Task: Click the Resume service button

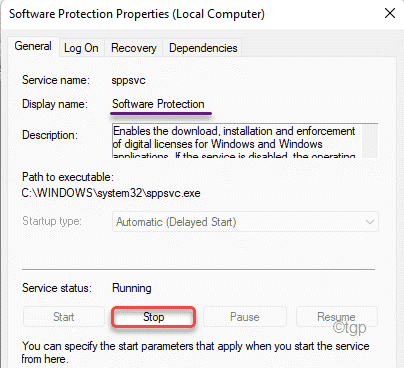Action: (337, 317)
